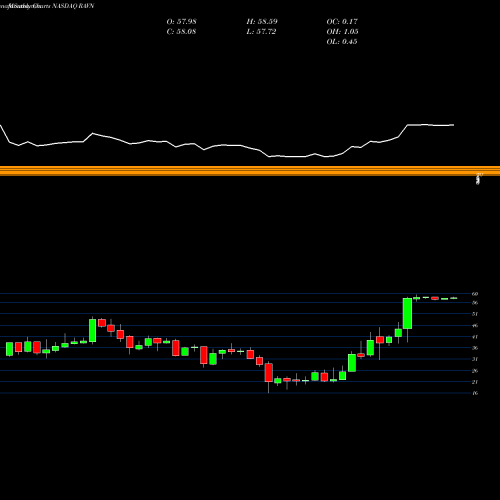Click the close price value C: 58.08
The image size is (500, 500).
tap(181, 32)
